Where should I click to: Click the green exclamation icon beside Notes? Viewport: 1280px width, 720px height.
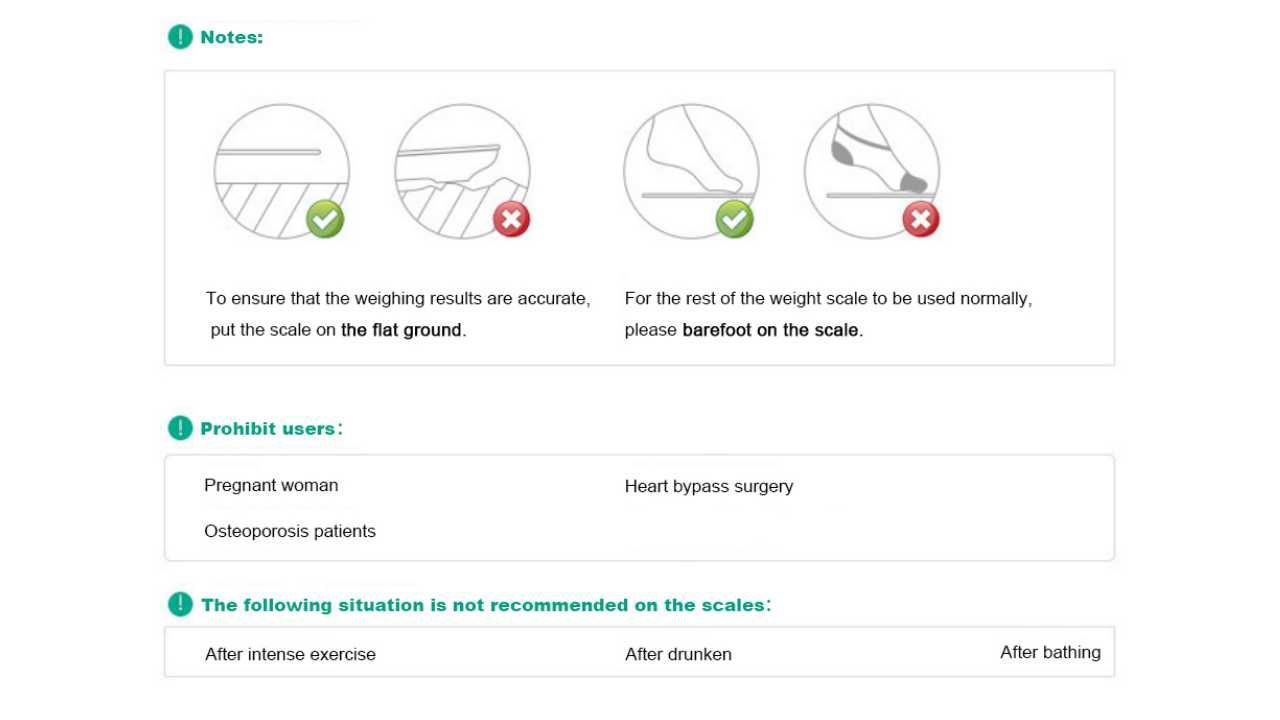180,37
